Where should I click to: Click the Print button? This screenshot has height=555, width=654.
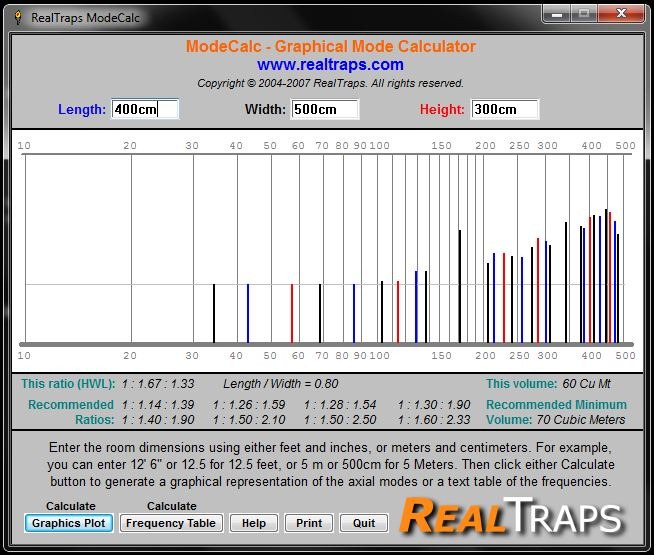tap(309, 523)
